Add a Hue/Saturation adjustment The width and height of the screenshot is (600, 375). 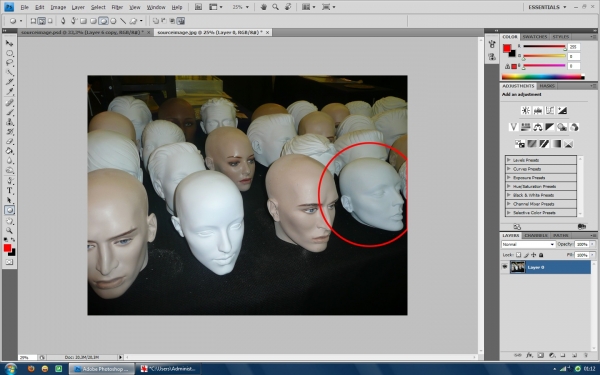point(525,127)
